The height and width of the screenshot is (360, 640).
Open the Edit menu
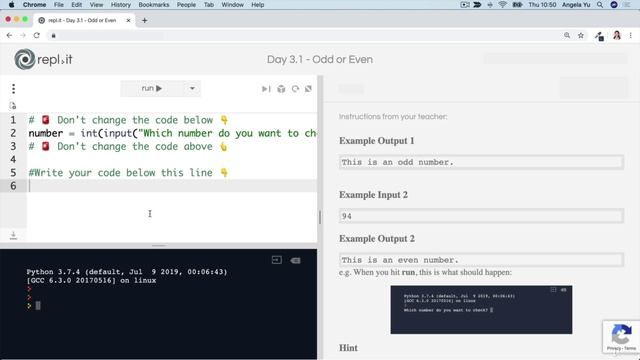76,5
